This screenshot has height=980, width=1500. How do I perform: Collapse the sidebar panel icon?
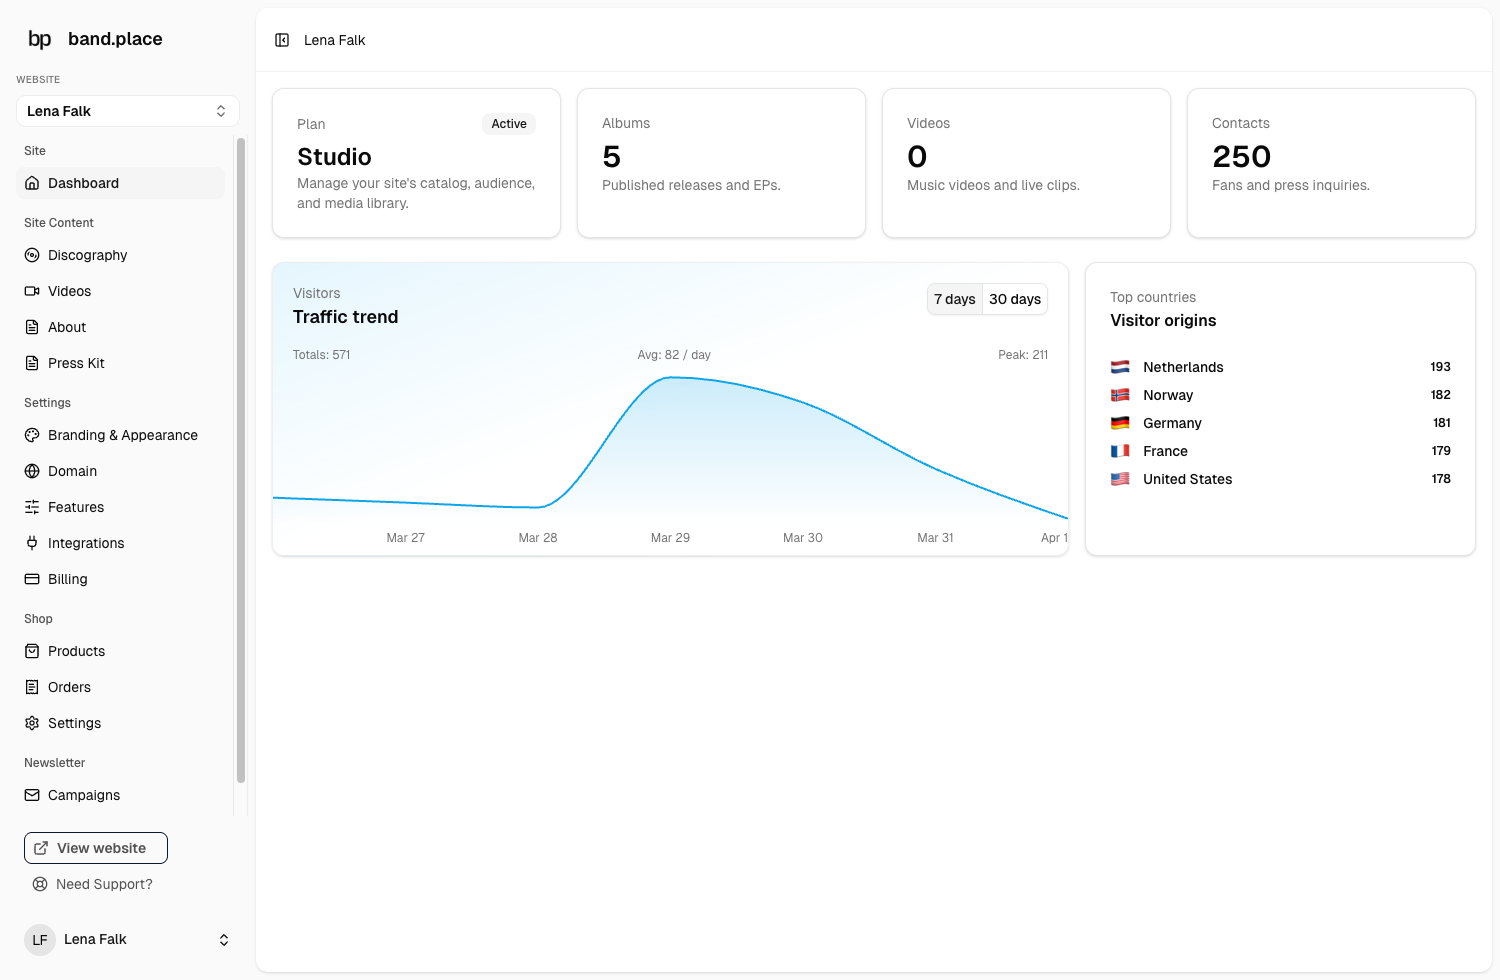(x=282, y=40)
